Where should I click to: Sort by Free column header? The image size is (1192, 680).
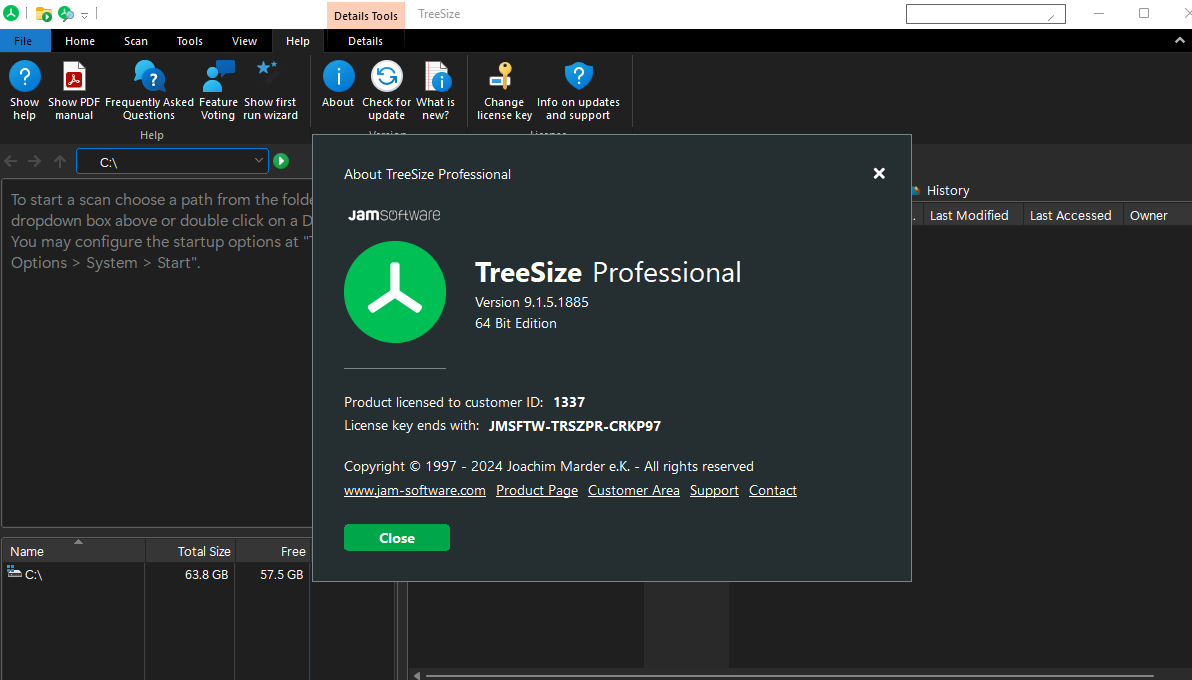pyautogui.click(x=272, y=551)
